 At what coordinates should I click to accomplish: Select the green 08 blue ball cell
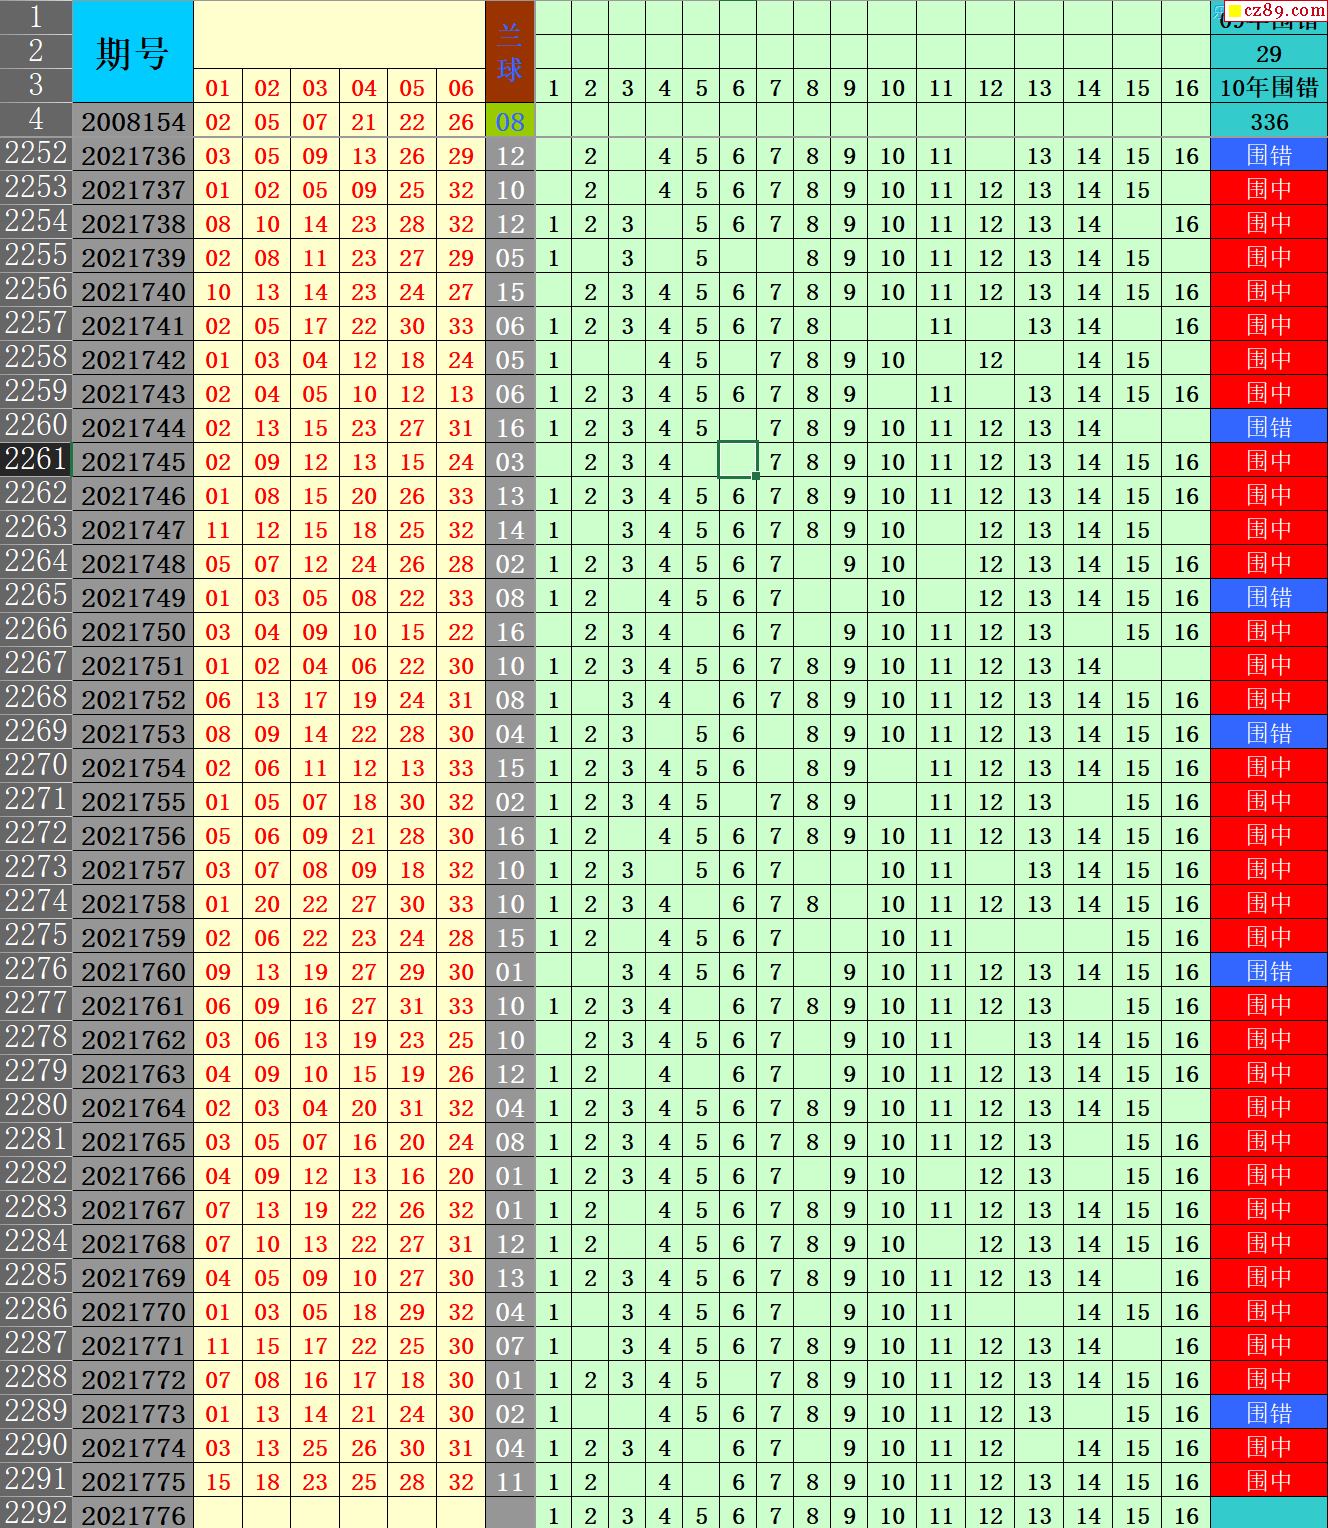510,121
